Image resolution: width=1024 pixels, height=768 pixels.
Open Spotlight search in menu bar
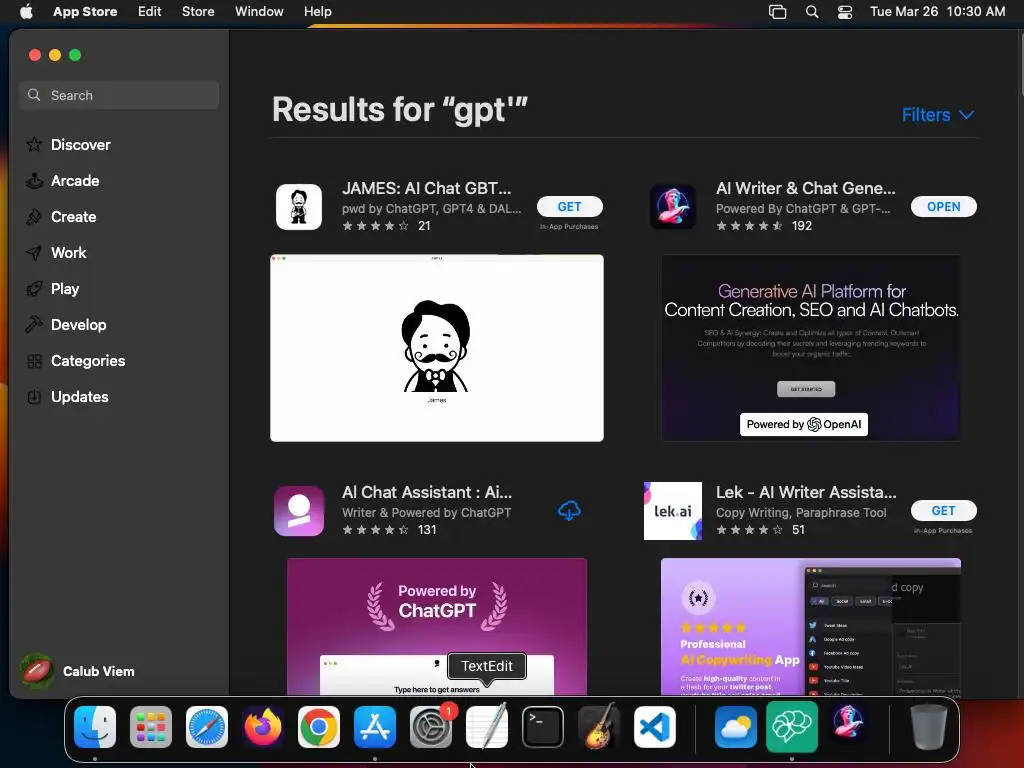pyautogui.click(x=812, y=12)
